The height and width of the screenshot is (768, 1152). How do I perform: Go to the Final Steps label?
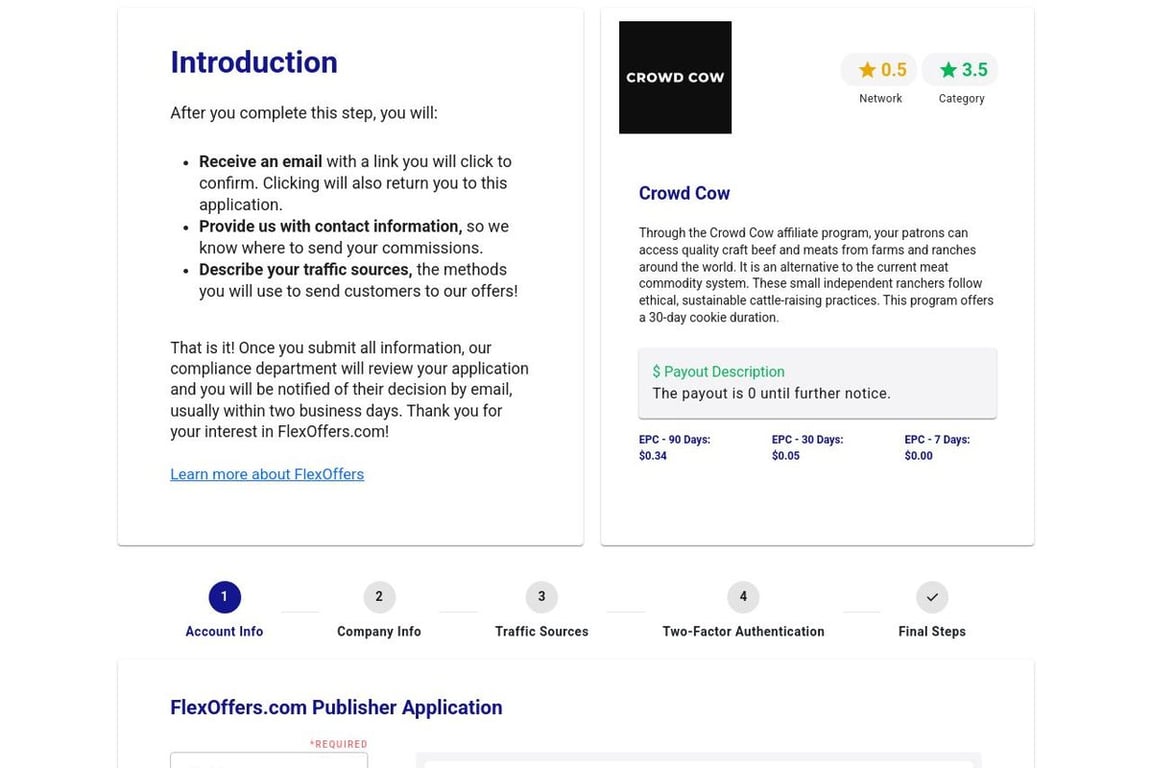click(931, 632)
